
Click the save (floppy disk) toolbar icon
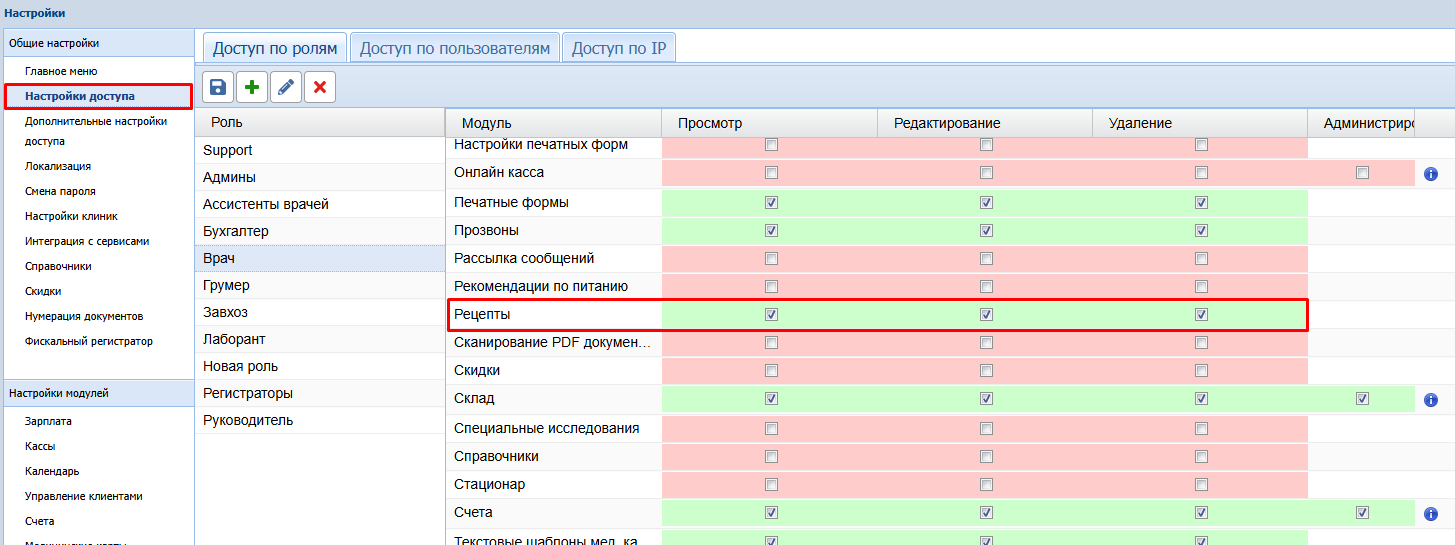(x=218, y=88)
